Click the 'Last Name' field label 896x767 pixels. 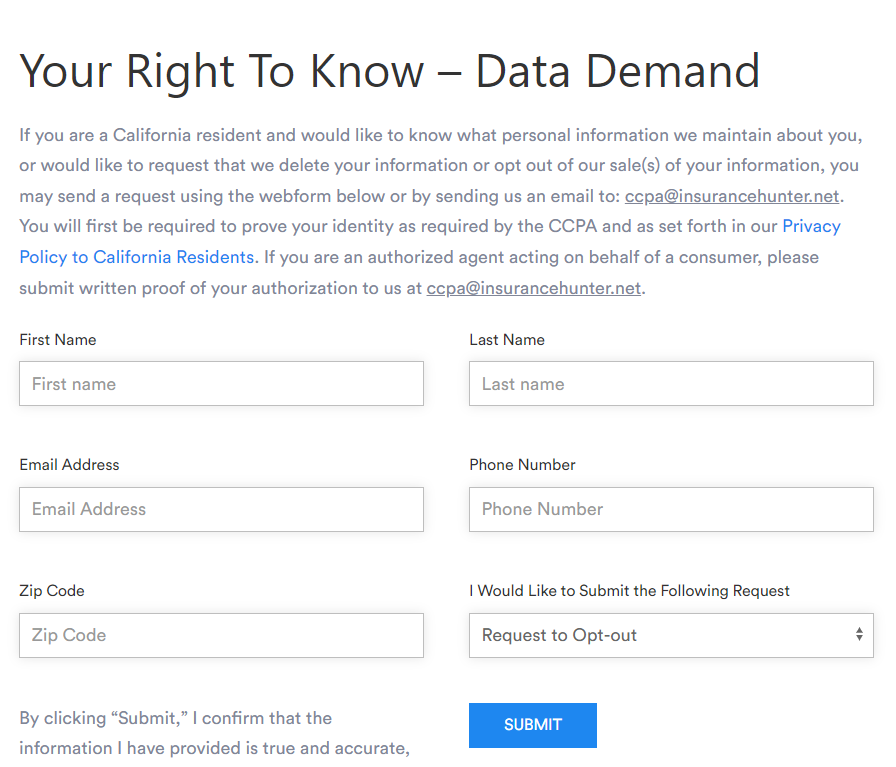click(507, 340)
